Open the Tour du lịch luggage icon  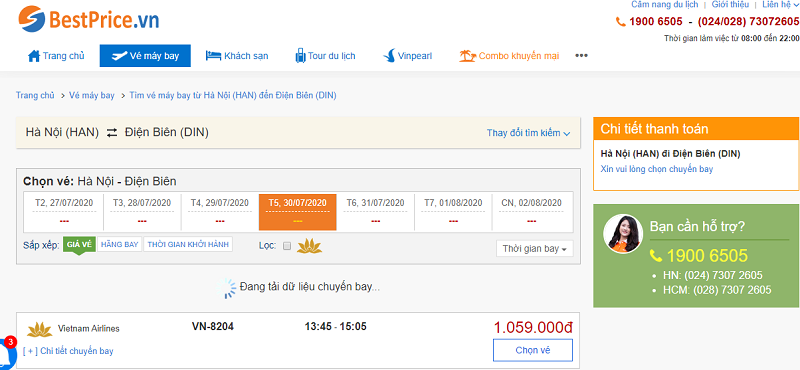300,56
